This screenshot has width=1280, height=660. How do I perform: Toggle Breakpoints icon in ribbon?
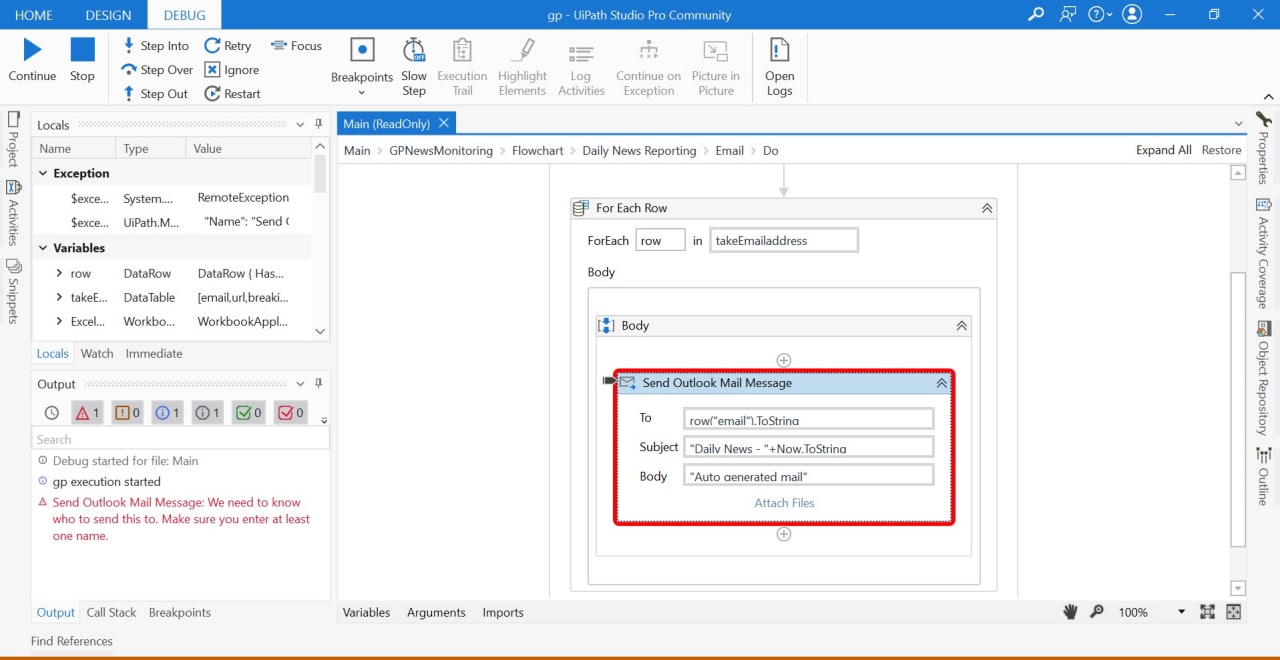tap(362, 50)
